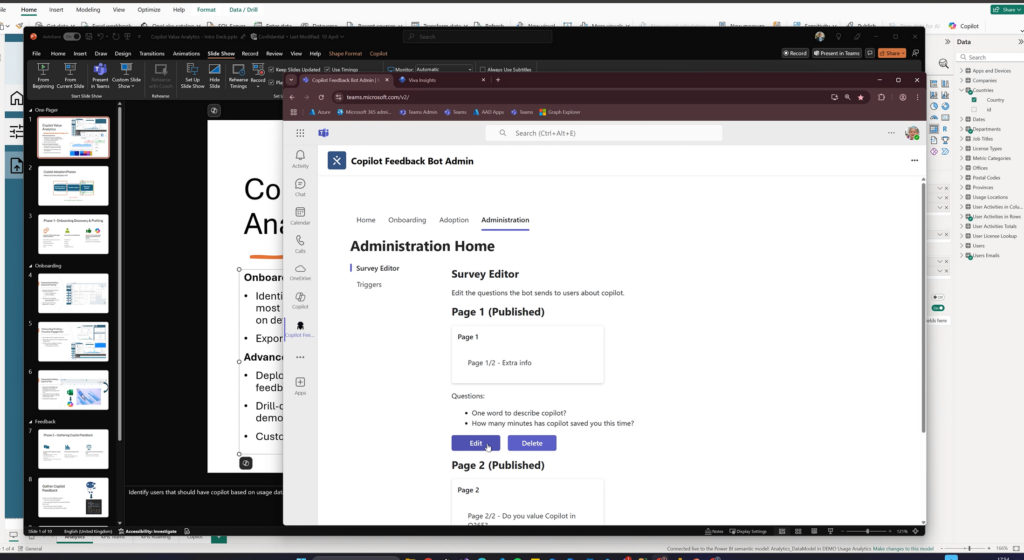Open the Modeling tab in Power BI
The height and width of the screenshot is (560, 1024).
pos(88,10)
